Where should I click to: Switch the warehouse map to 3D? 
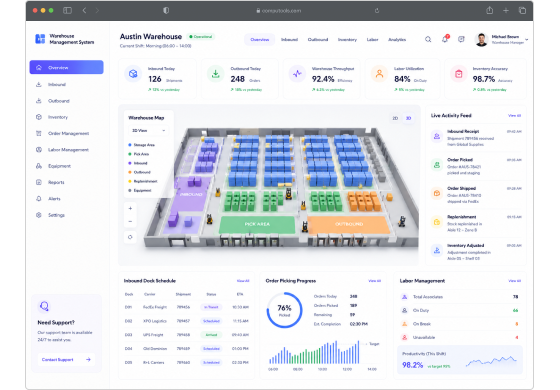(x=408, y=118)
